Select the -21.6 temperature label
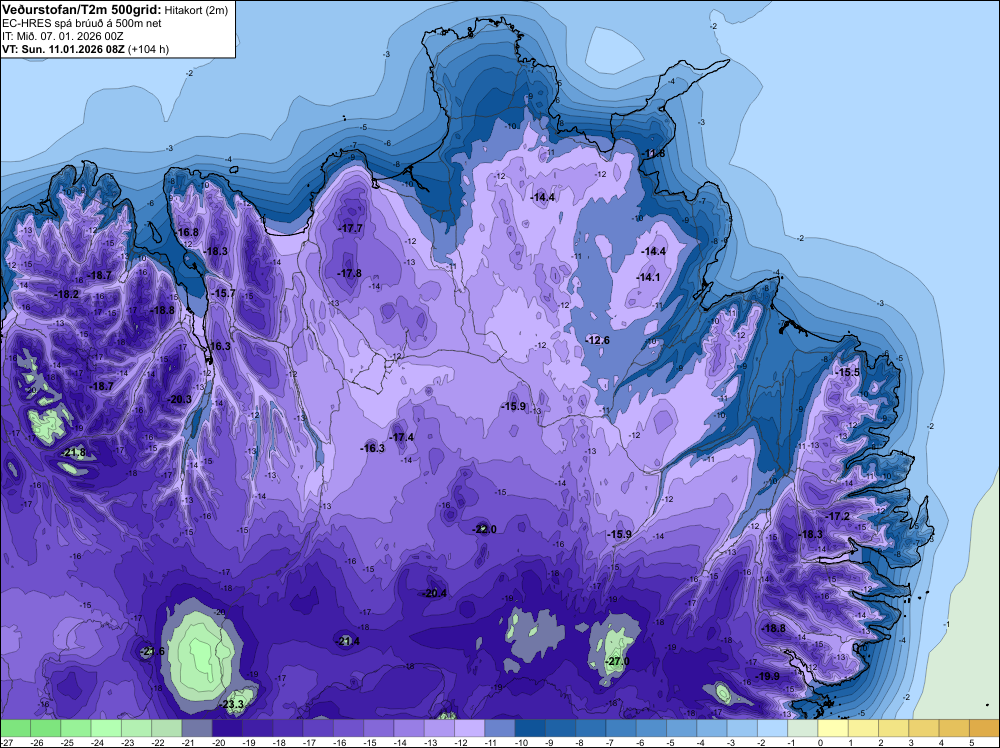Screen dimensions: 1000x748 click(x=153, y=651)
